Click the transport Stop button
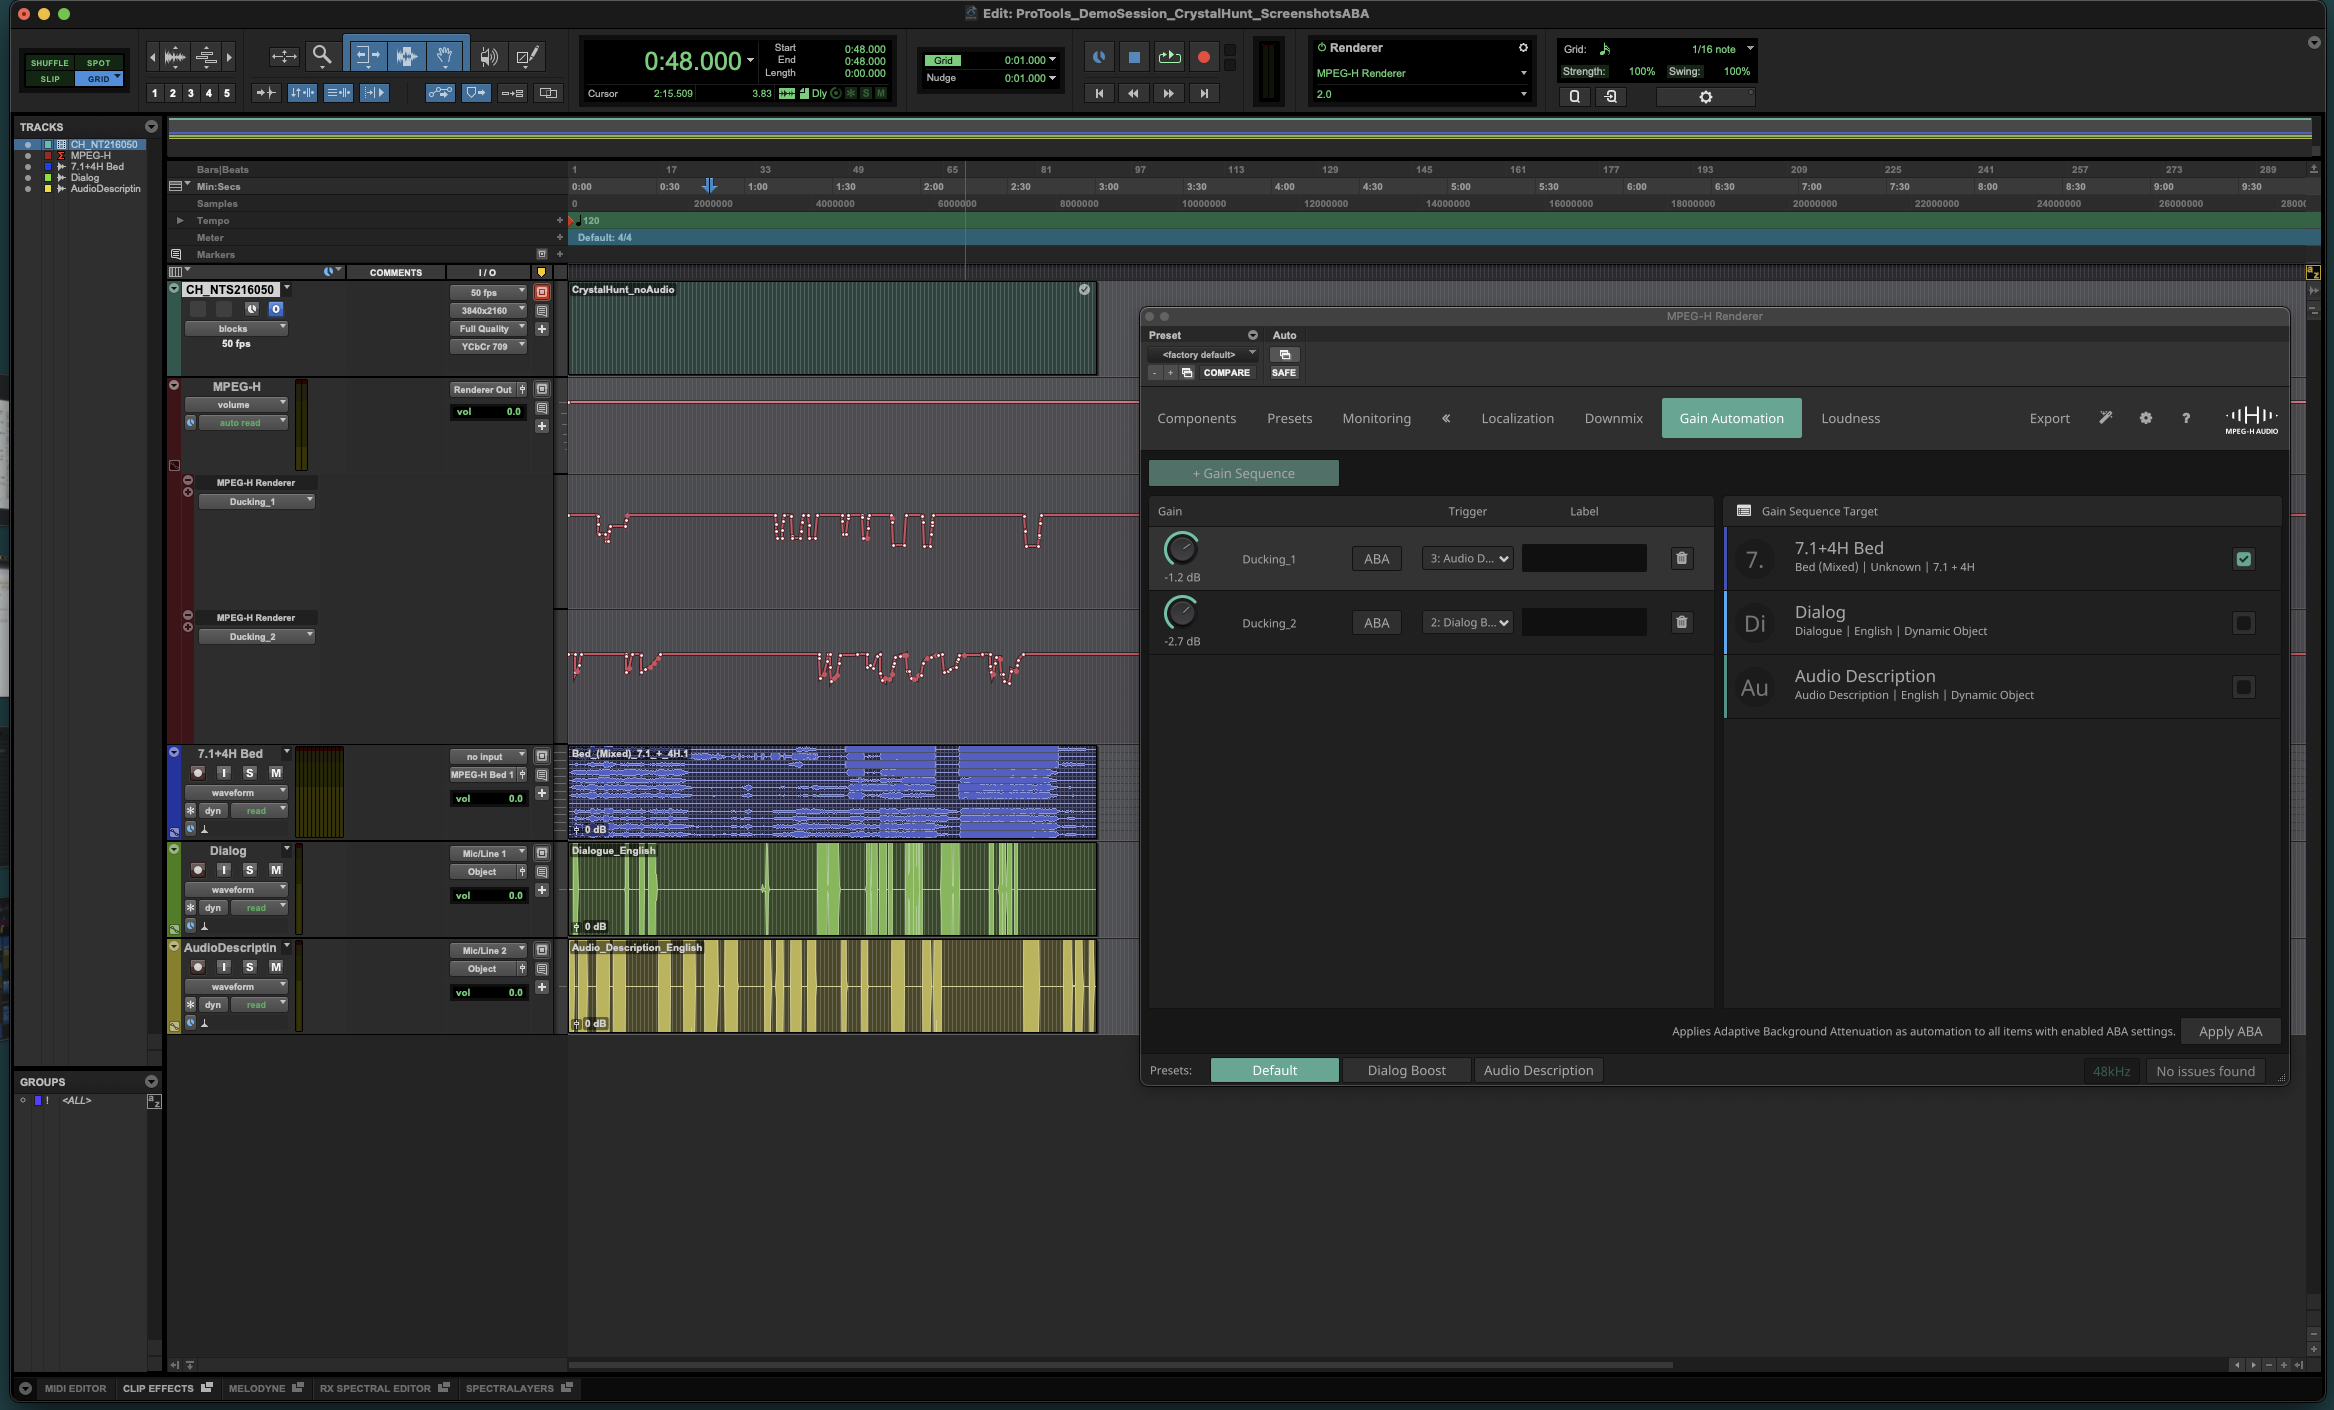 [x=1134, y=58]
